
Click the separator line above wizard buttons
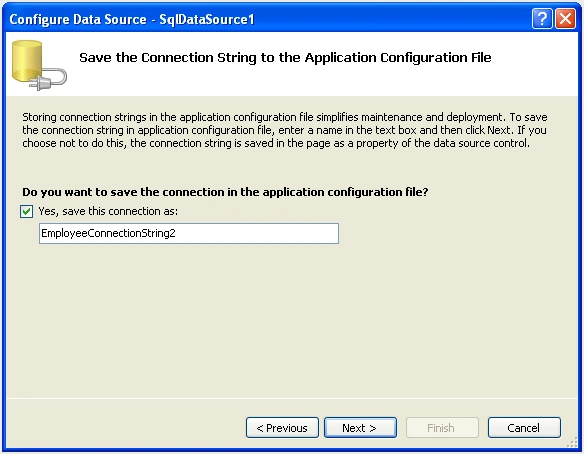292,399
